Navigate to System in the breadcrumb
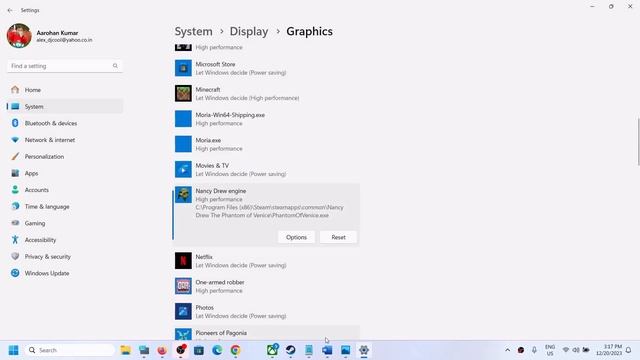This screenshot has height=360, width=640. pyautogui.click(x=193, y=31)
